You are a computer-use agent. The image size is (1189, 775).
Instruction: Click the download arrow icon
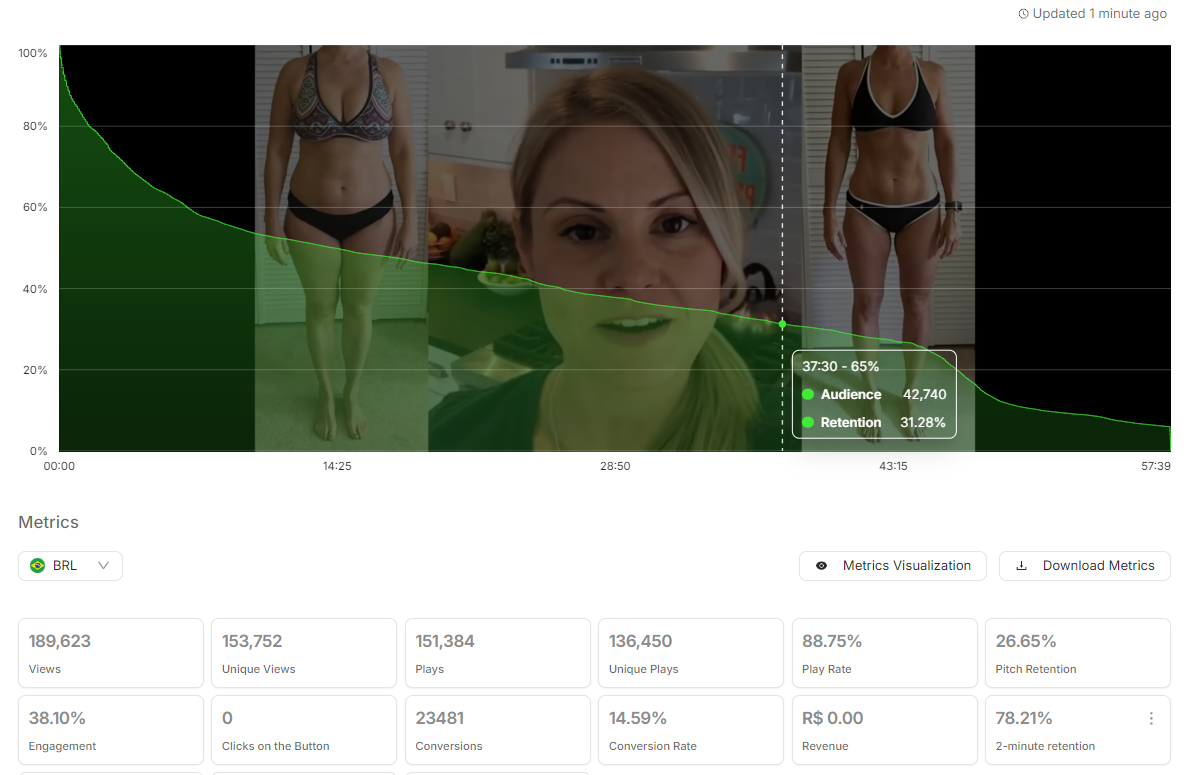tap(1021, 566)
